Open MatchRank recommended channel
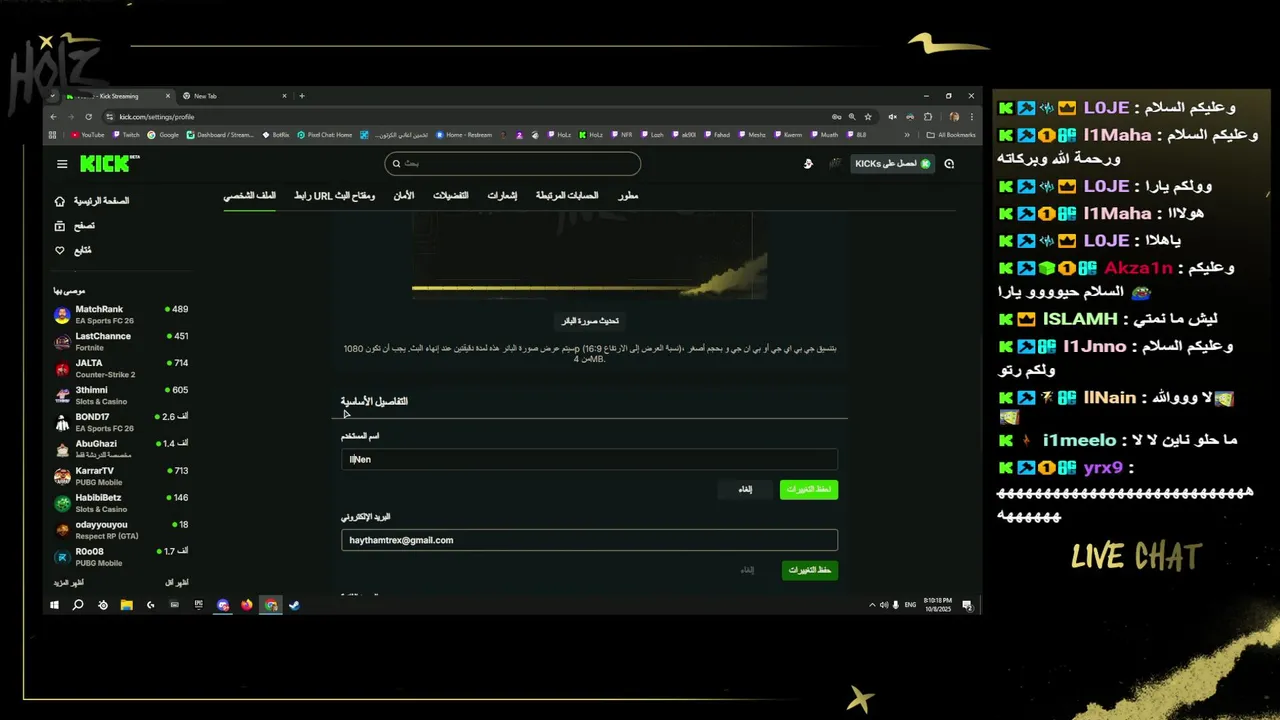 point(121,315)
